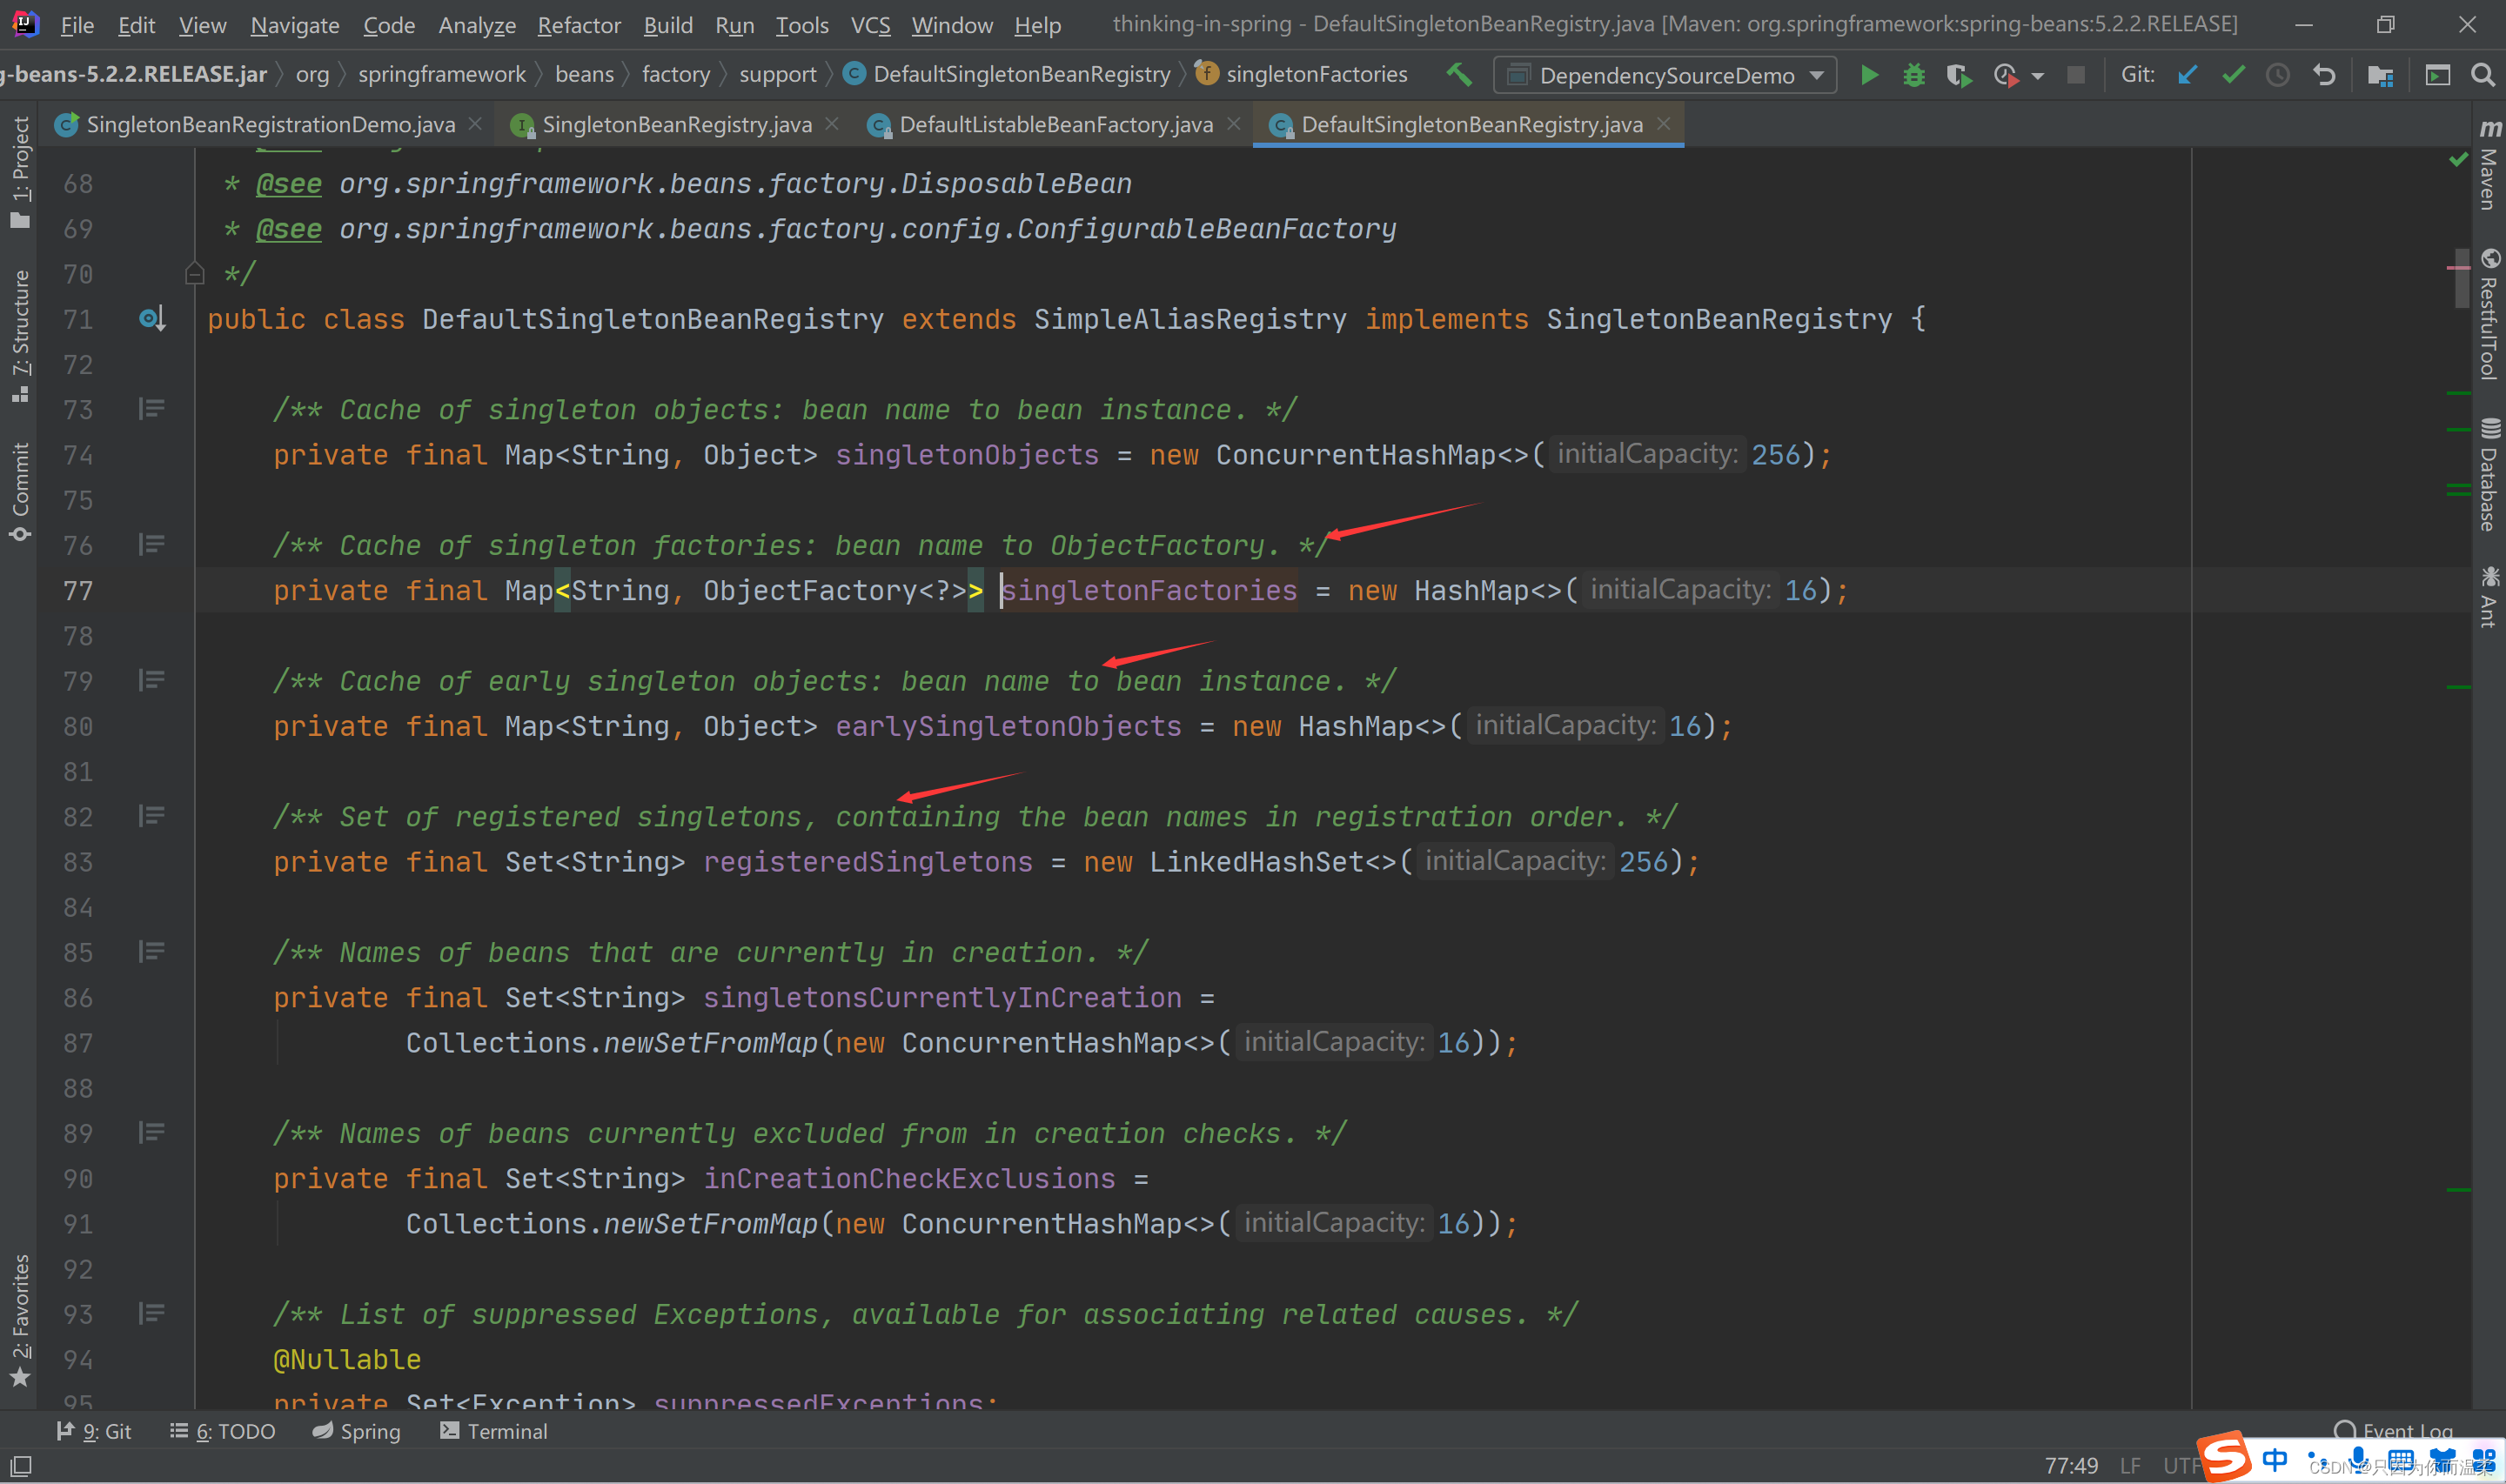This screenshot has width=2506, height=1484.
Task: Click the Spring tool window button
Action: pos(357,1431)
